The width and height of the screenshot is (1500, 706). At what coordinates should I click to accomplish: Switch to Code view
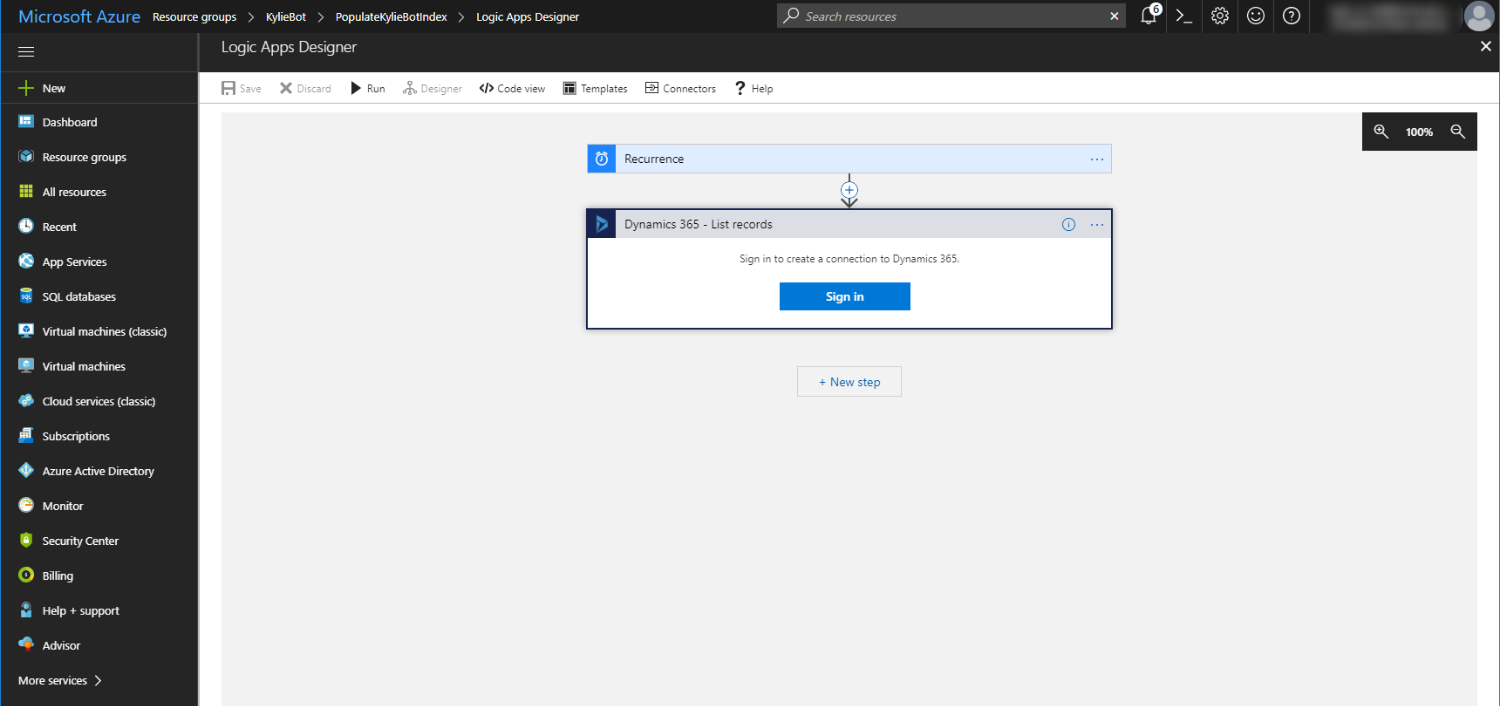[512, 88]
